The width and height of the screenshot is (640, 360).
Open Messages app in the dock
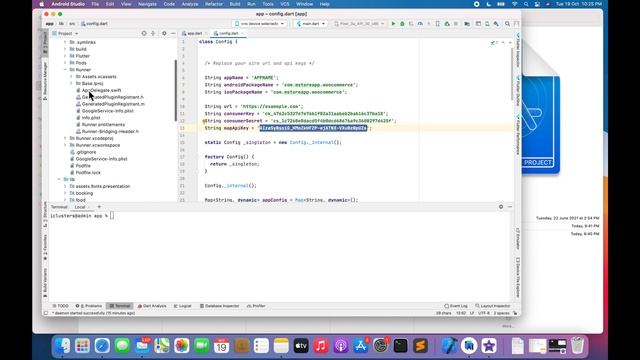(x=122, y=346)
